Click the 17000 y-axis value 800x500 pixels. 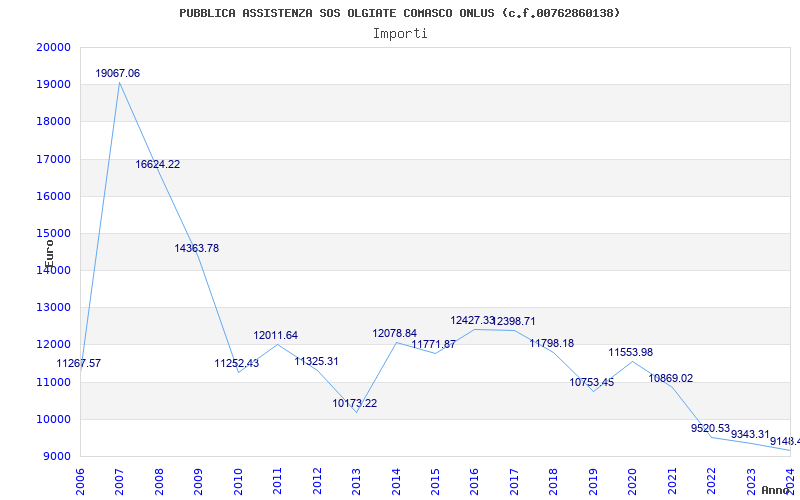click(54, 159)
